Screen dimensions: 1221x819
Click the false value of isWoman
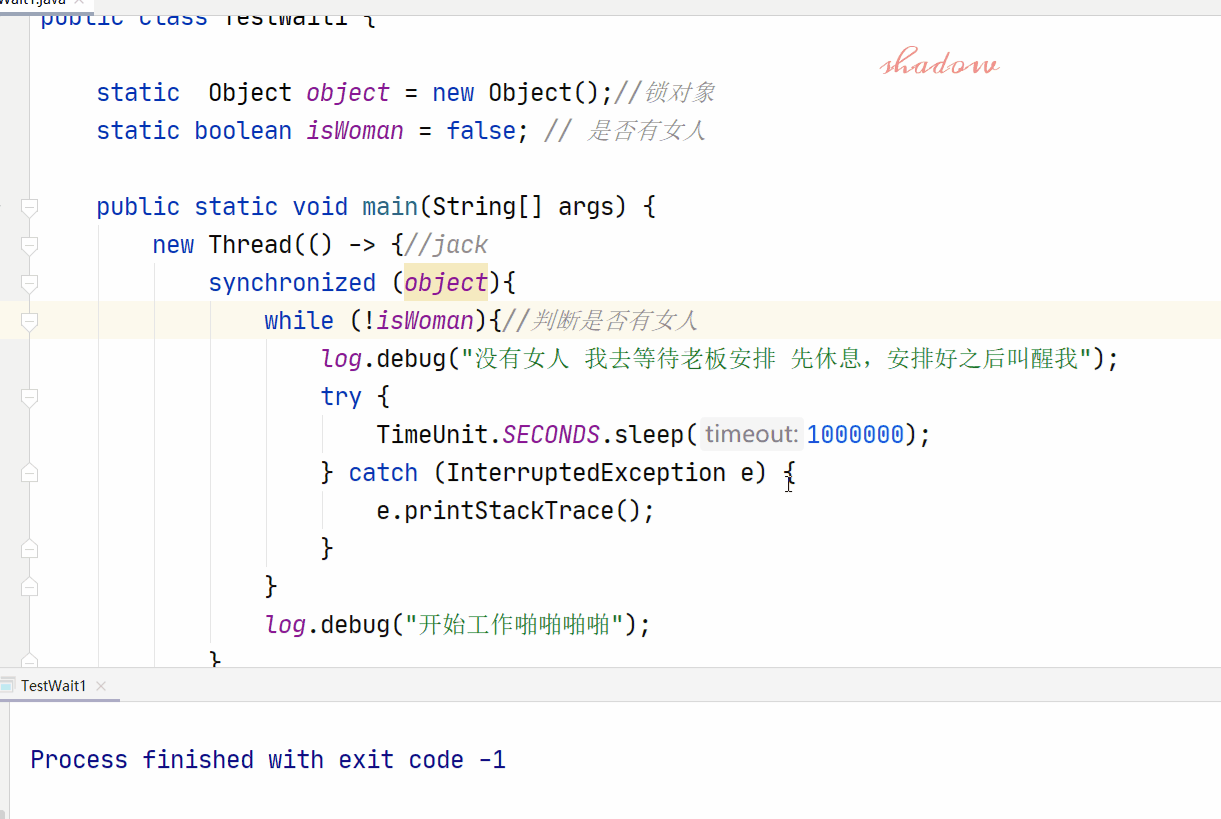tap(480, 131)
